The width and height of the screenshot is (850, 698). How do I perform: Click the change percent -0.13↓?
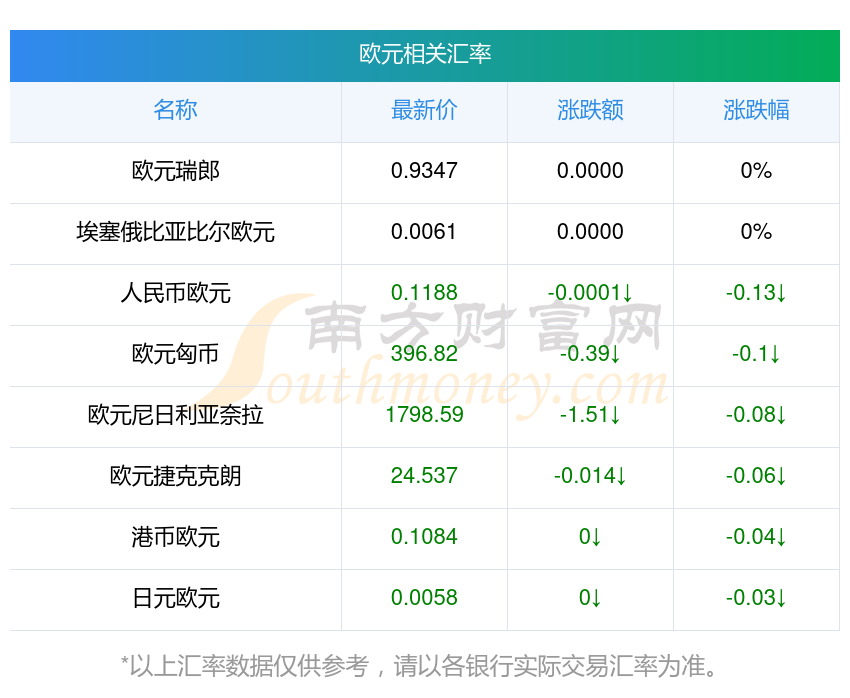coord(756,293)
